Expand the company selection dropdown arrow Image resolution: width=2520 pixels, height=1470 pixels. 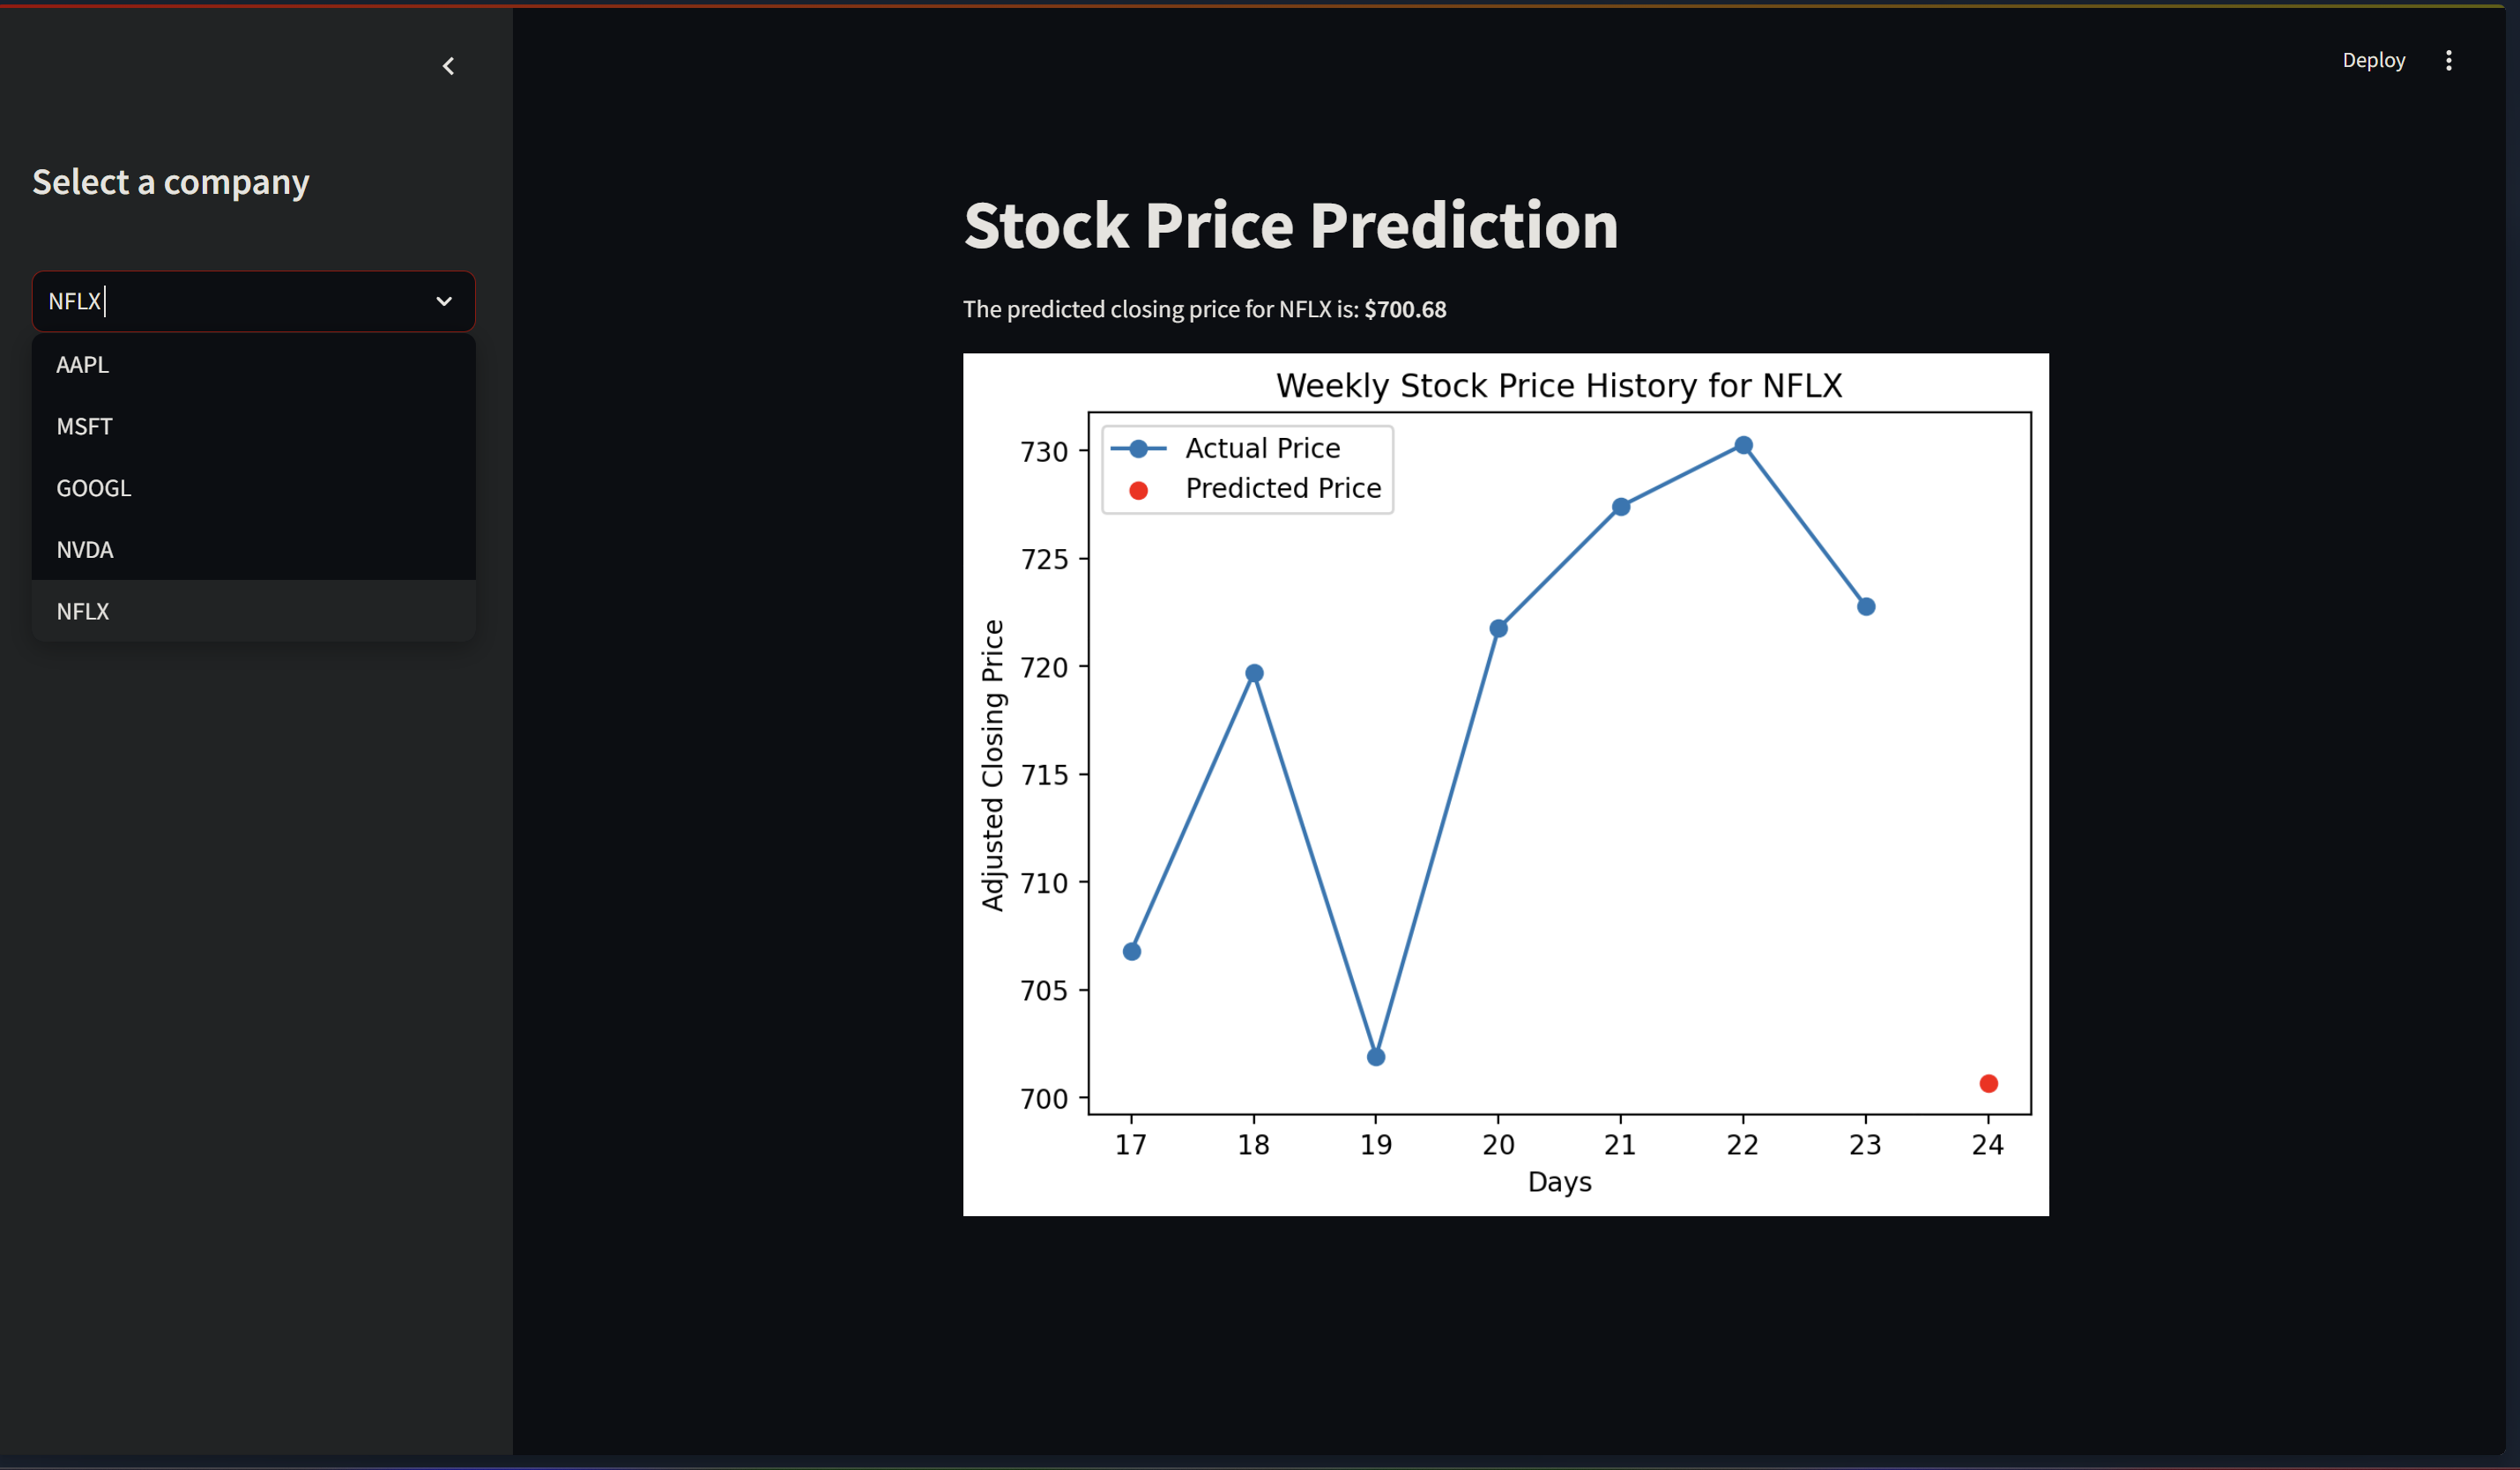(x=444, y=301)
